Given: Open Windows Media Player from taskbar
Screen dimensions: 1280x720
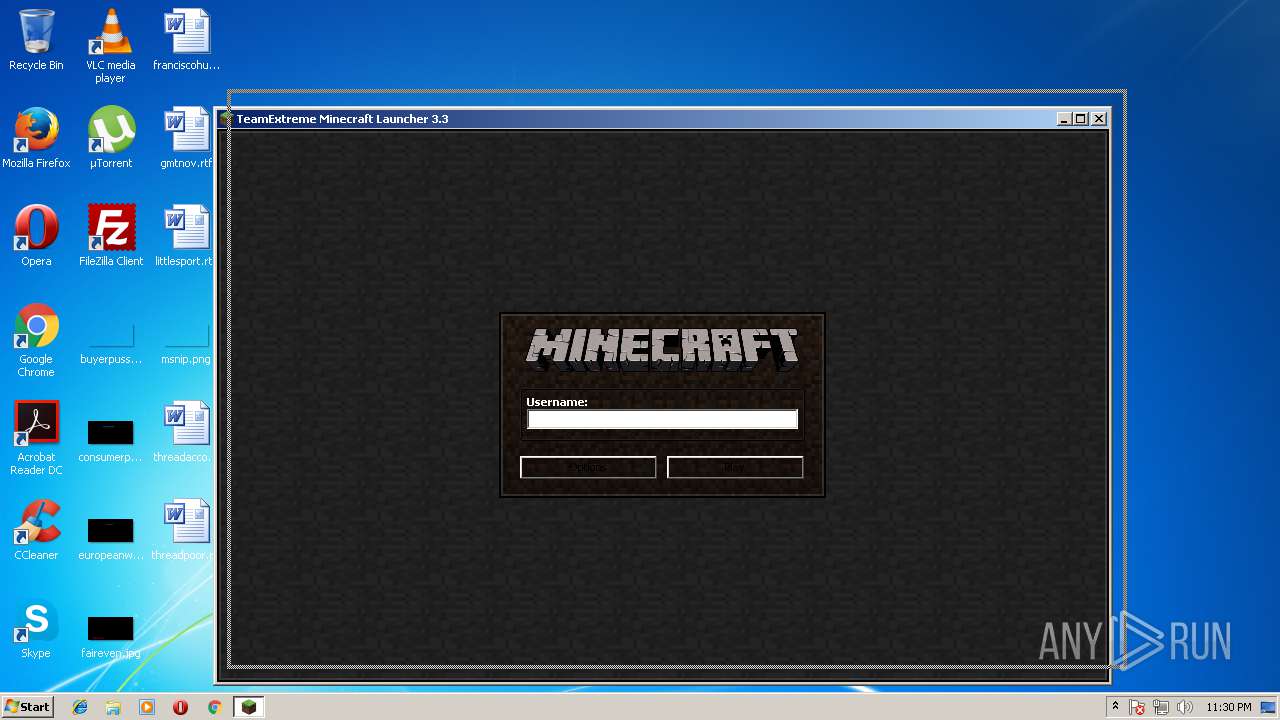Looking at the screenshot, I should point(147,707).
